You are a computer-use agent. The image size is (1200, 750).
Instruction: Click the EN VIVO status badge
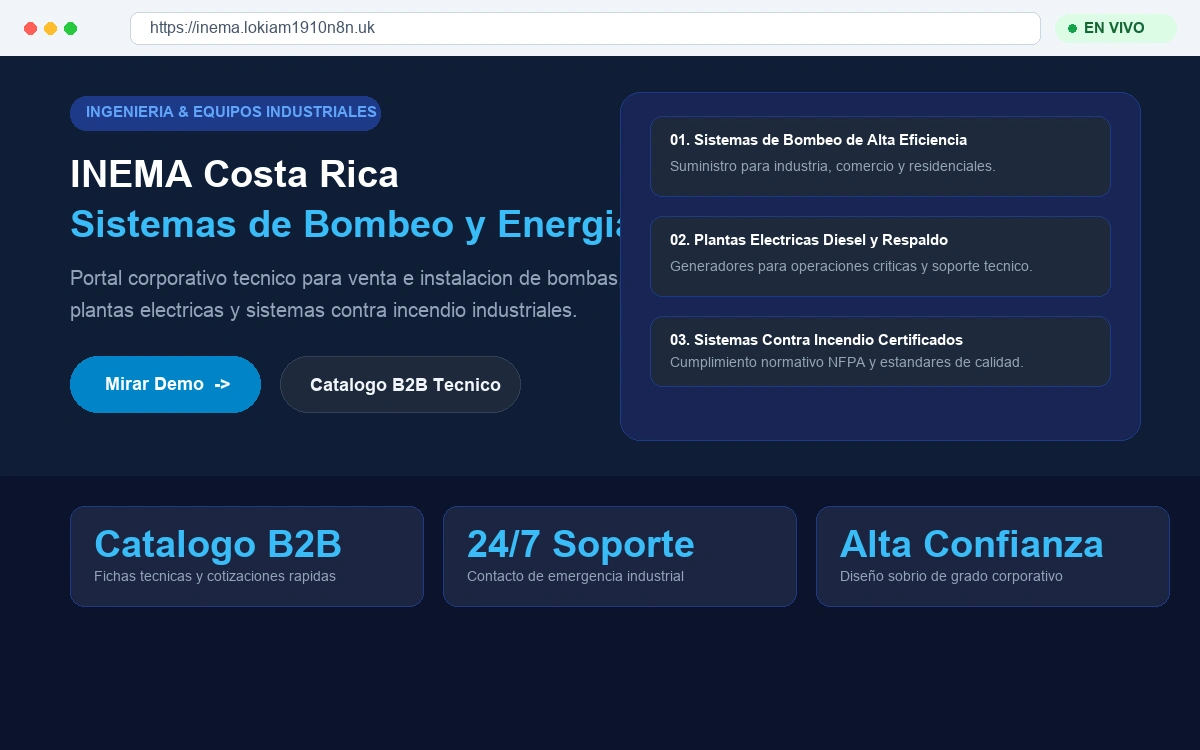(x=1115, y=28)
